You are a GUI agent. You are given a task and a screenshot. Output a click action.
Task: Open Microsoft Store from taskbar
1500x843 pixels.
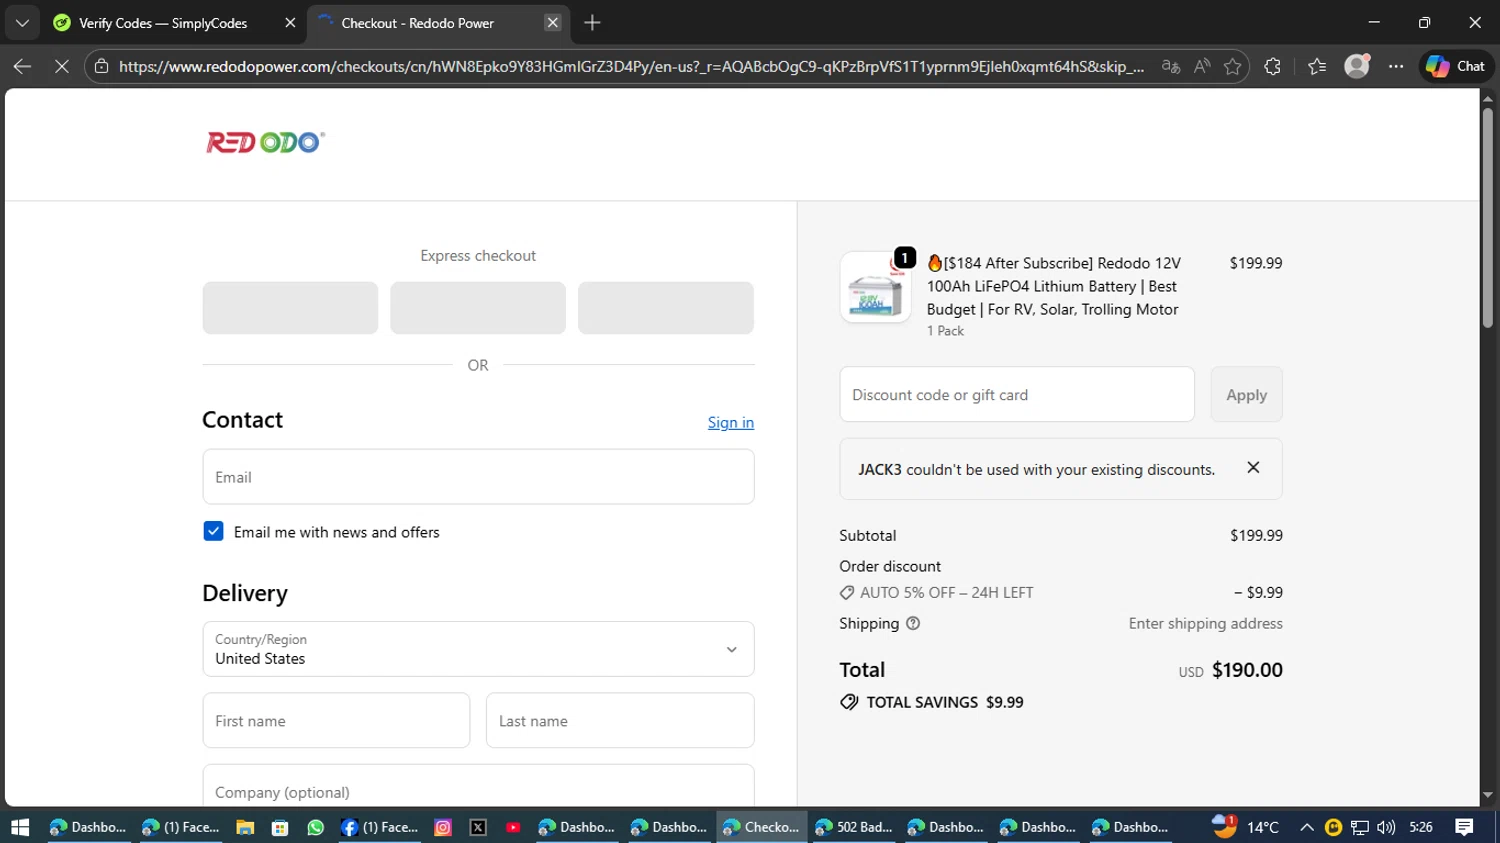(x=280, y=827)
